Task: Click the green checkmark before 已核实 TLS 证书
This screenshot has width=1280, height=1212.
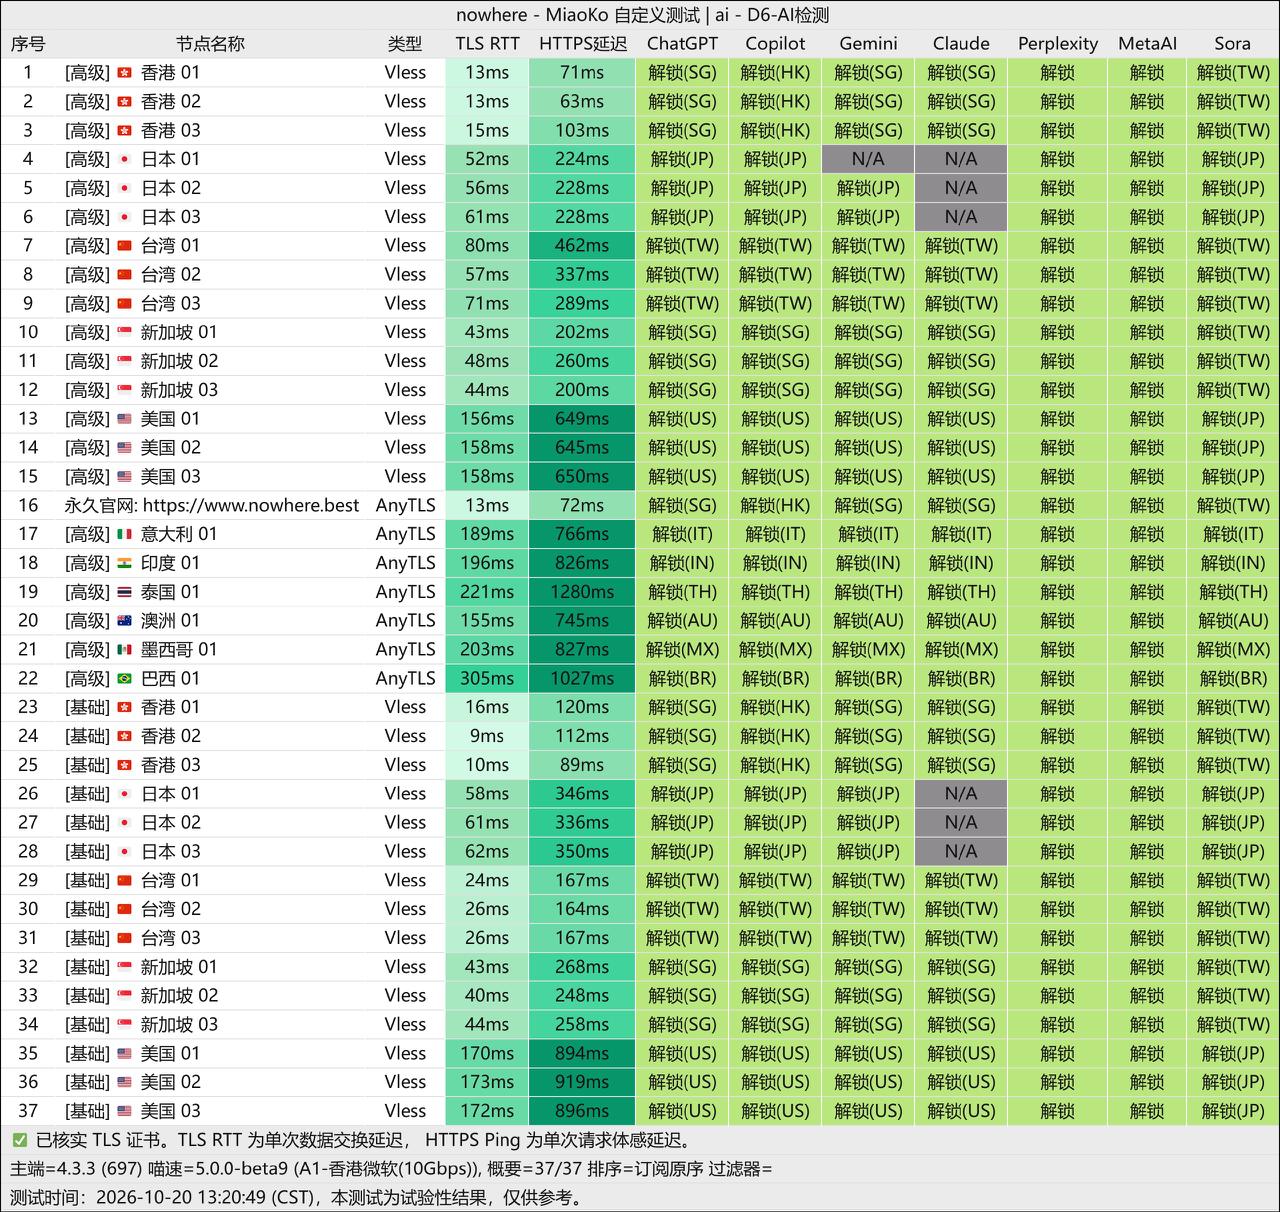Action: [20, 1140]
